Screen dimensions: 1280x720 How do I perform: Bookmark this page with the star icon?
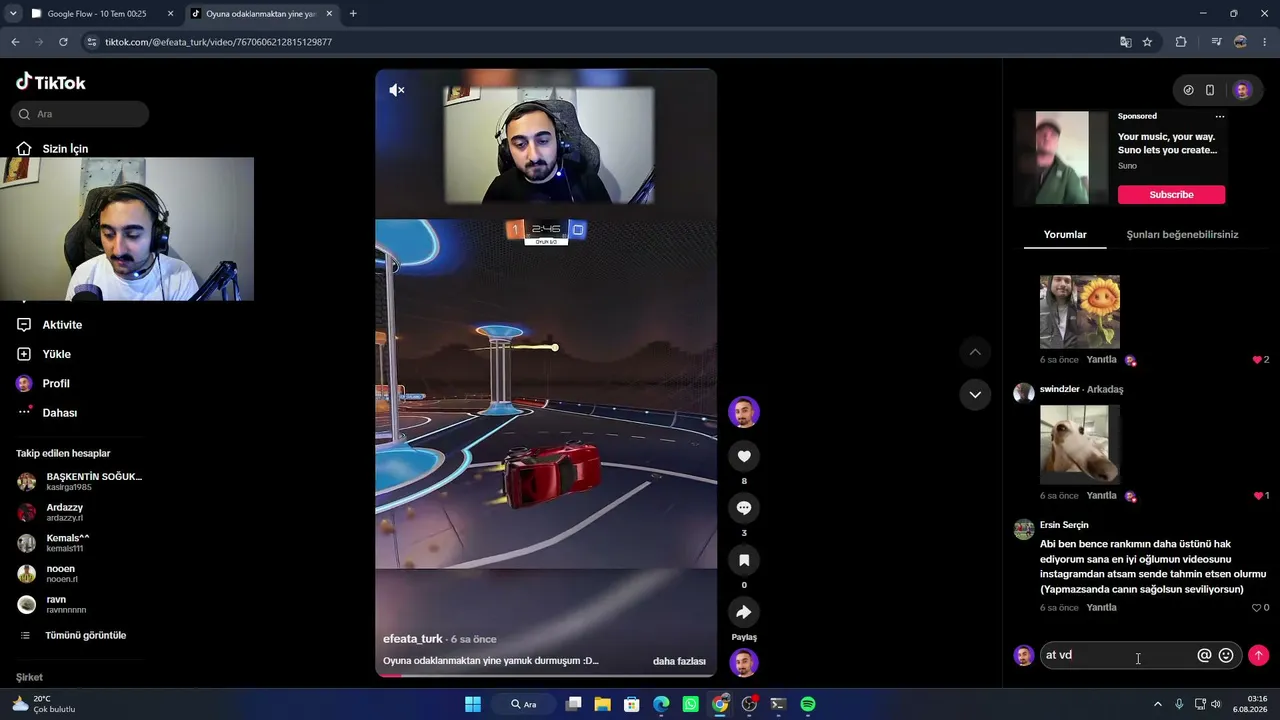point(1147,42)
